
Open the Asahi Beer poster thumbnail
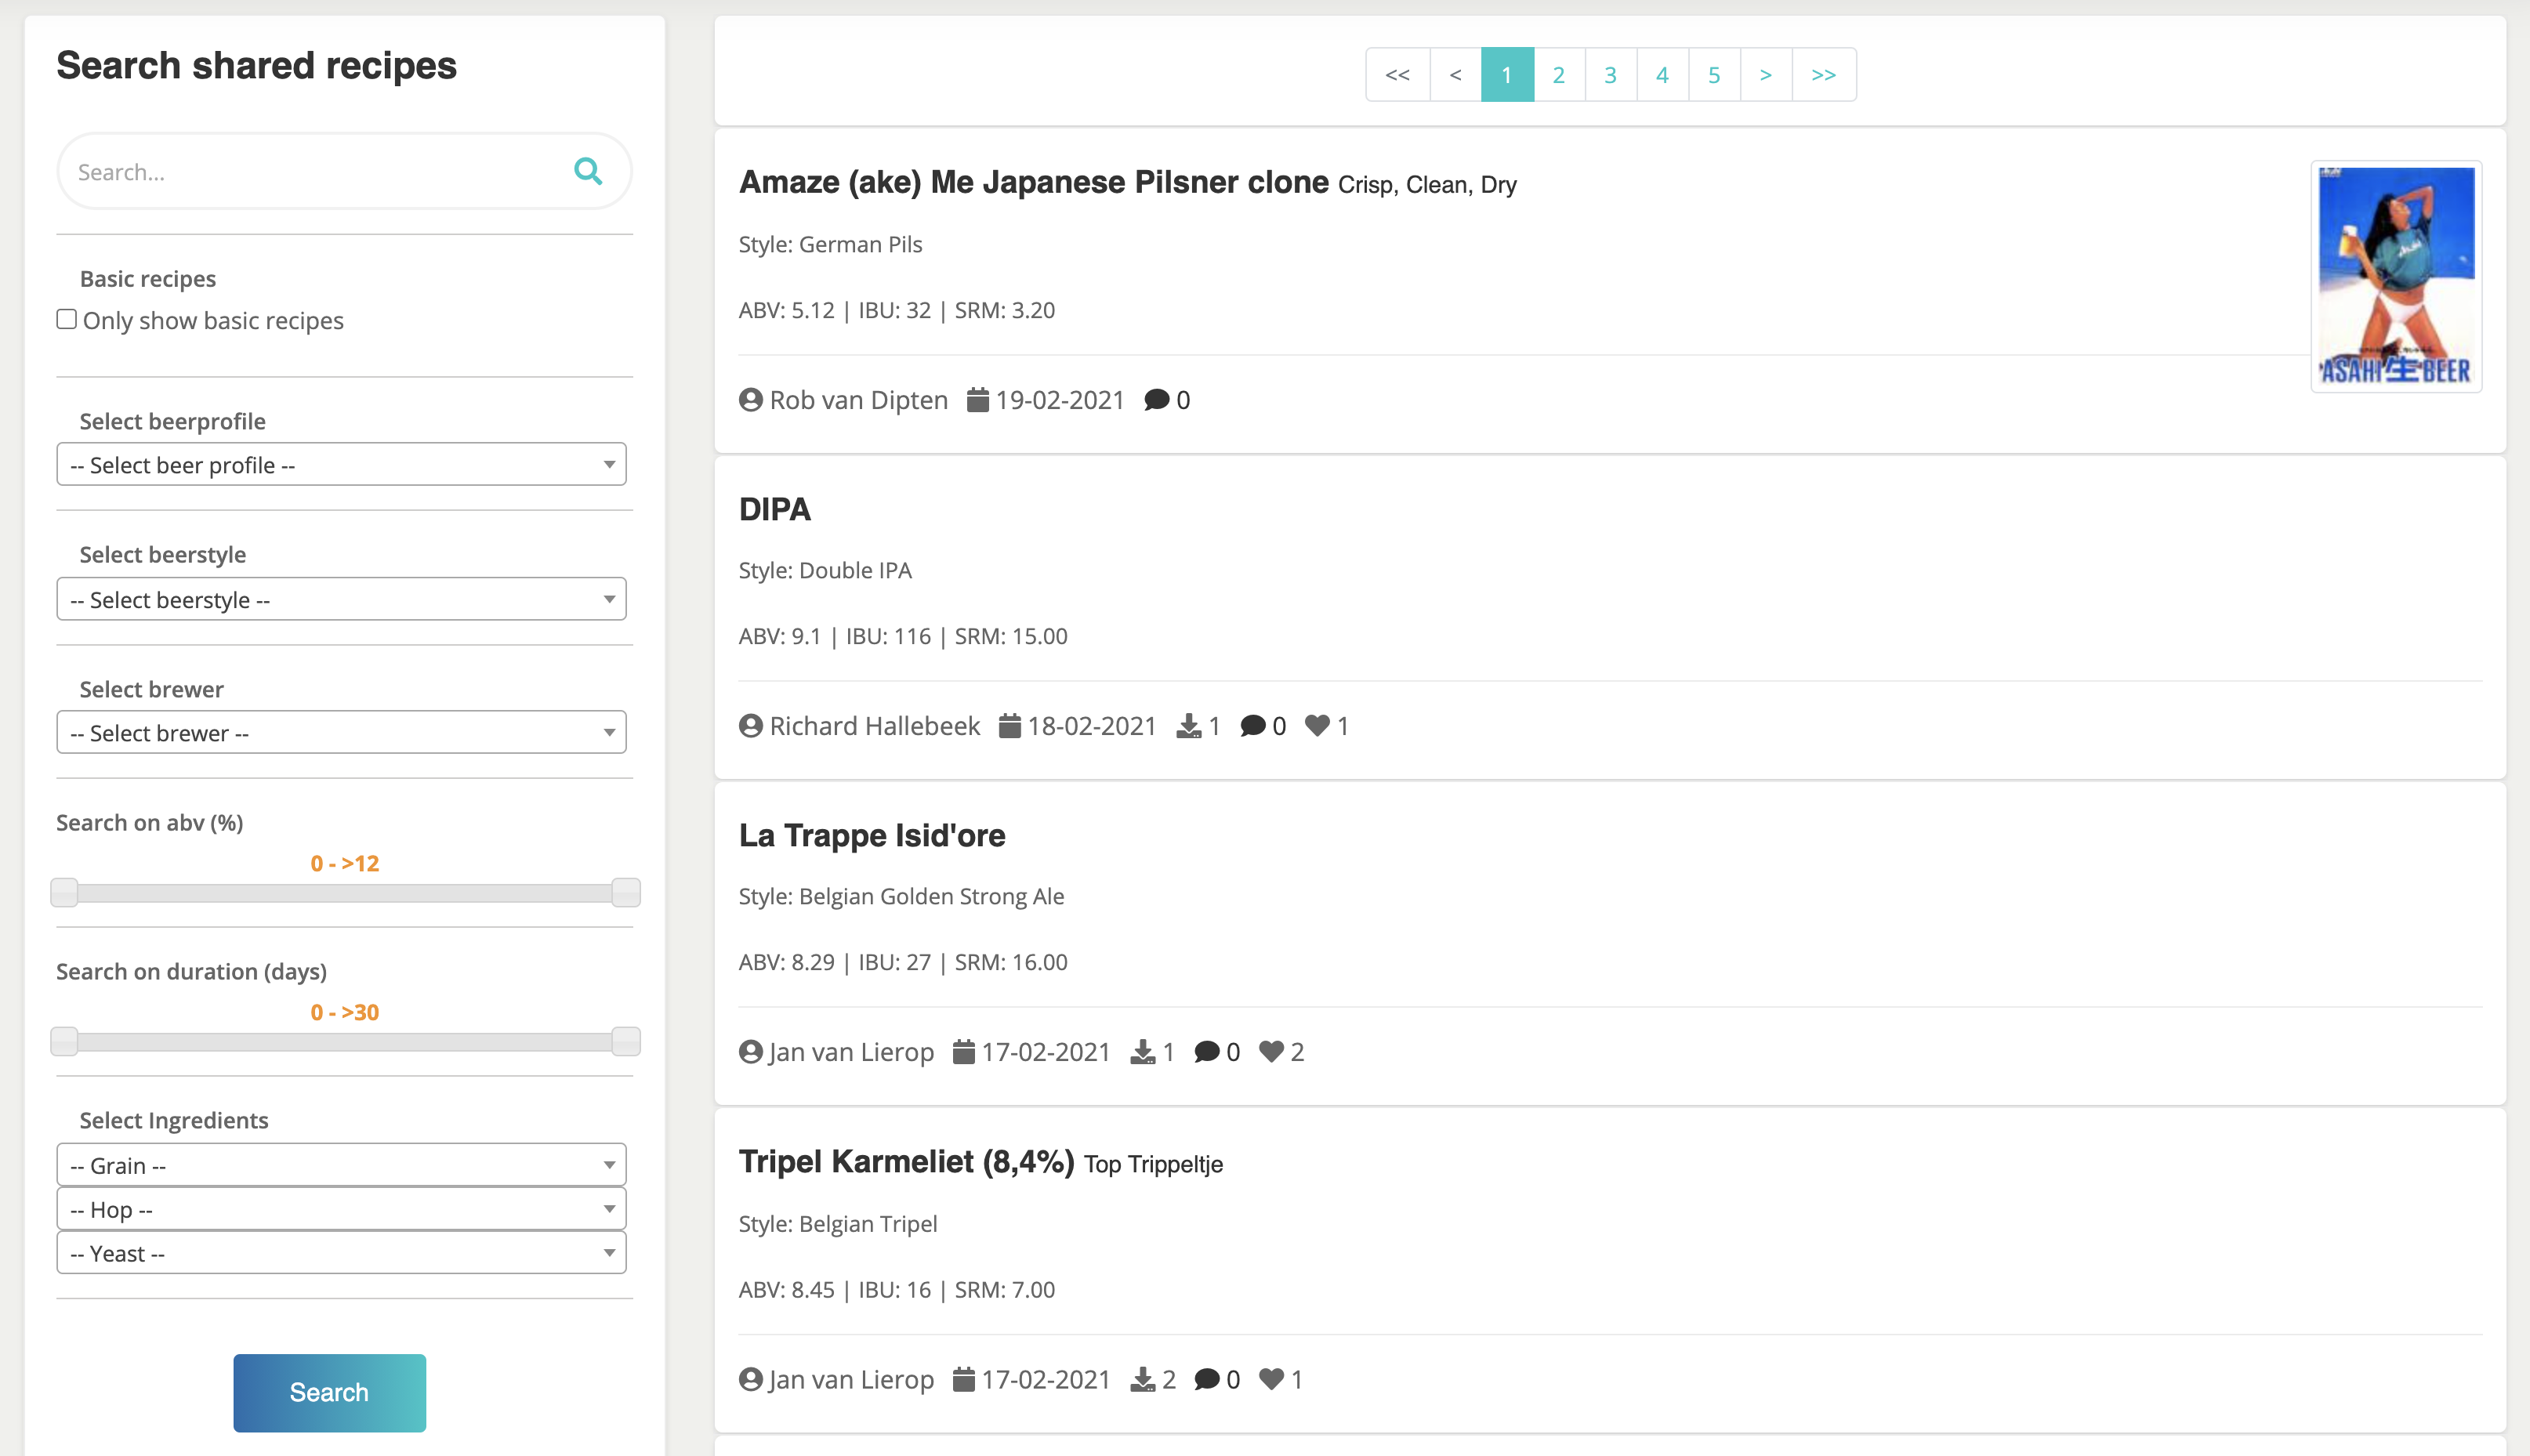(x=2396, y=276)
